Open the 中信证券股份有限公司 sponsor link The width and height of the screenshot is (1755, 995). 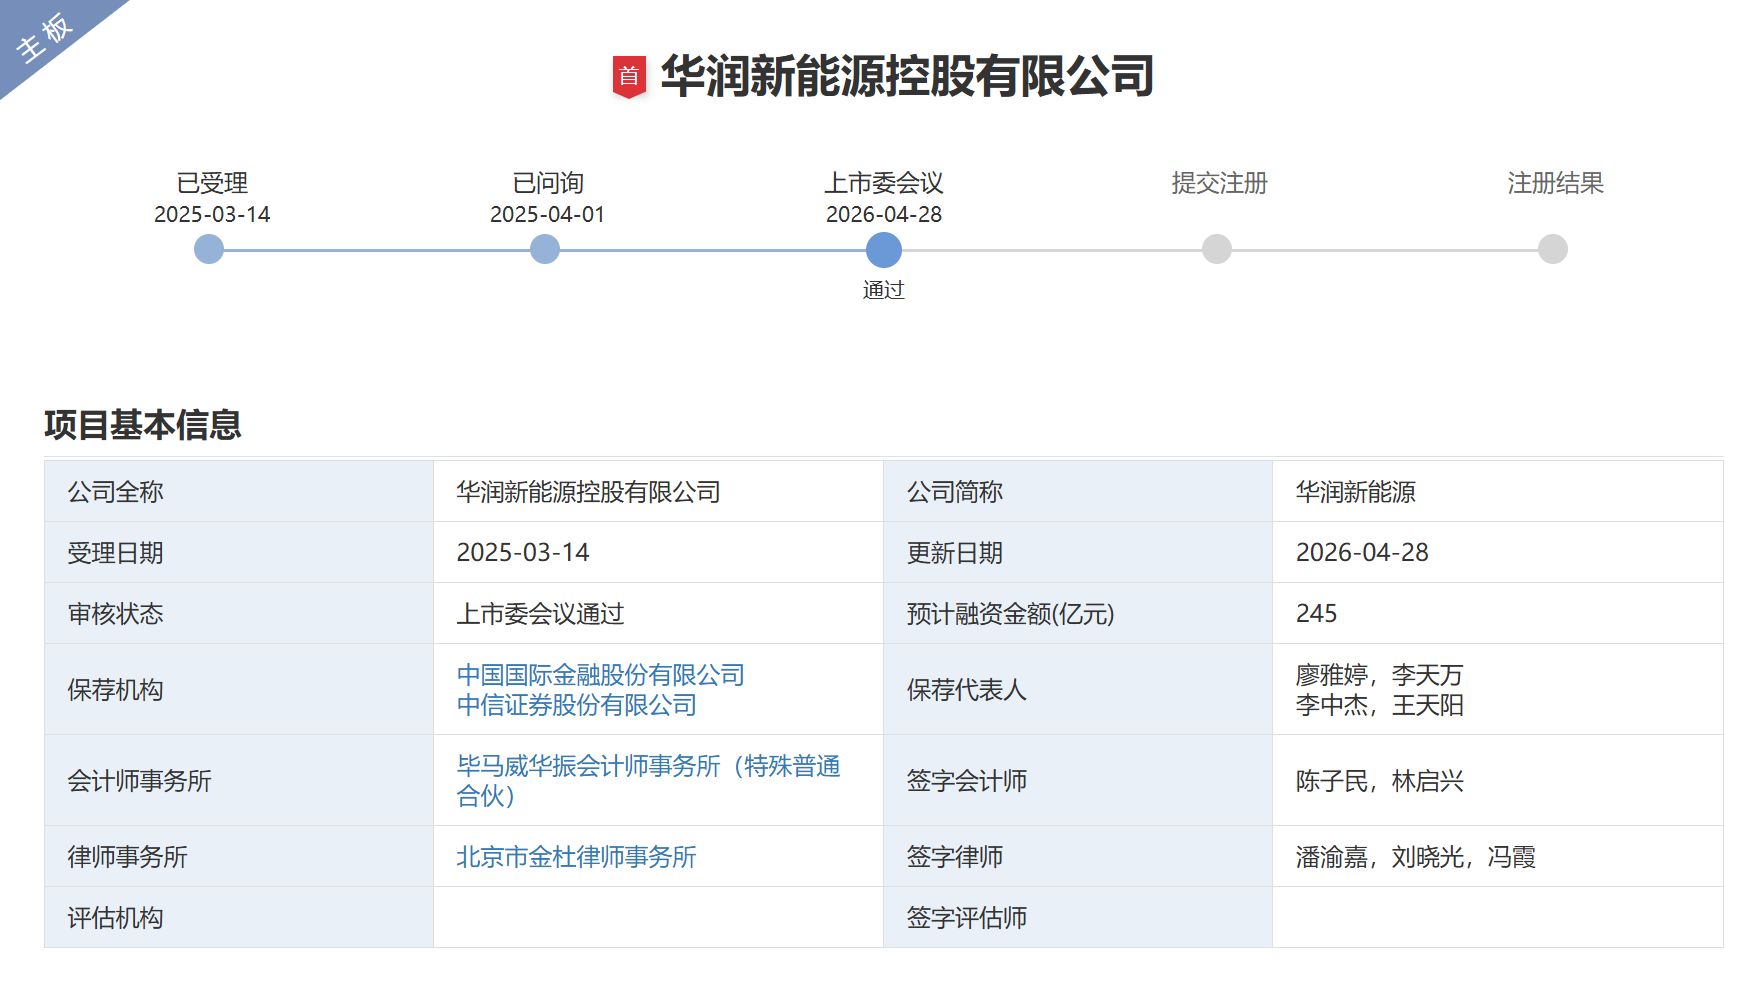576,704
